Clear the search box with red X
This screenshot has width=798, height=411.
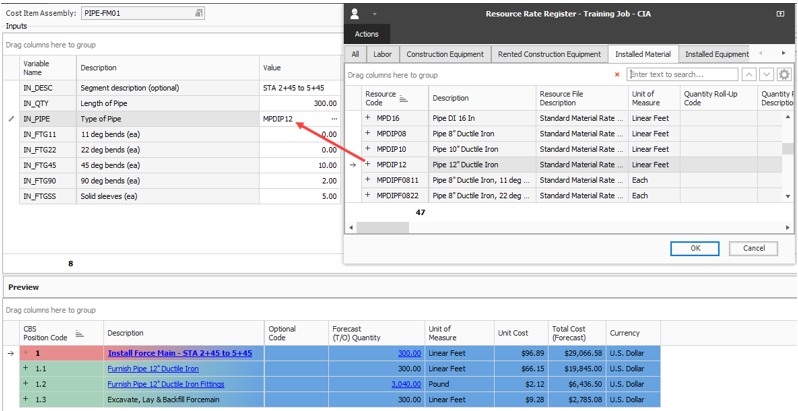pyautogui.click(x=617, y=75)
